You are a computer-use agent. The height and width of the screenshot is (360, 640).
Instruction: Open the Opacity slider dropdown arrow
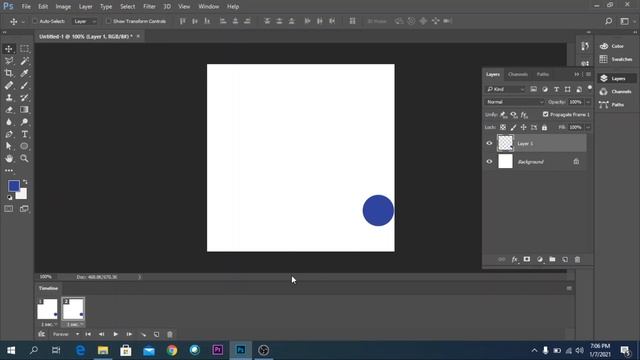588,102
